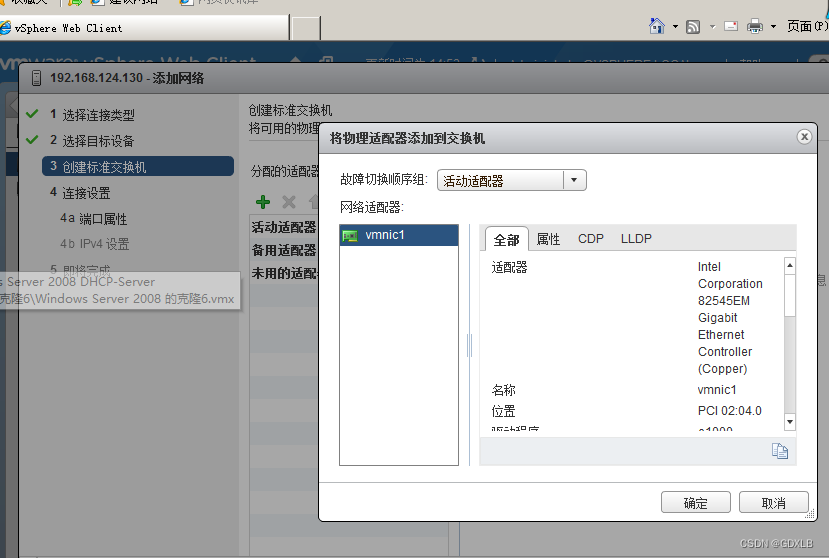Click the 未用的适配器 group row

(x=284, y=273)
